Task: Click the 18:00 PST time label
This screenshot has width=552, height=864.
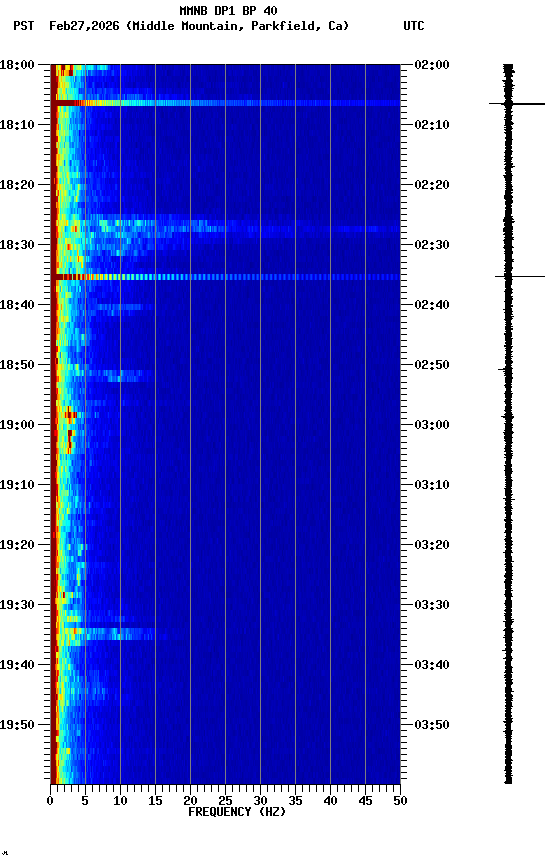Action: coord(17,65)
